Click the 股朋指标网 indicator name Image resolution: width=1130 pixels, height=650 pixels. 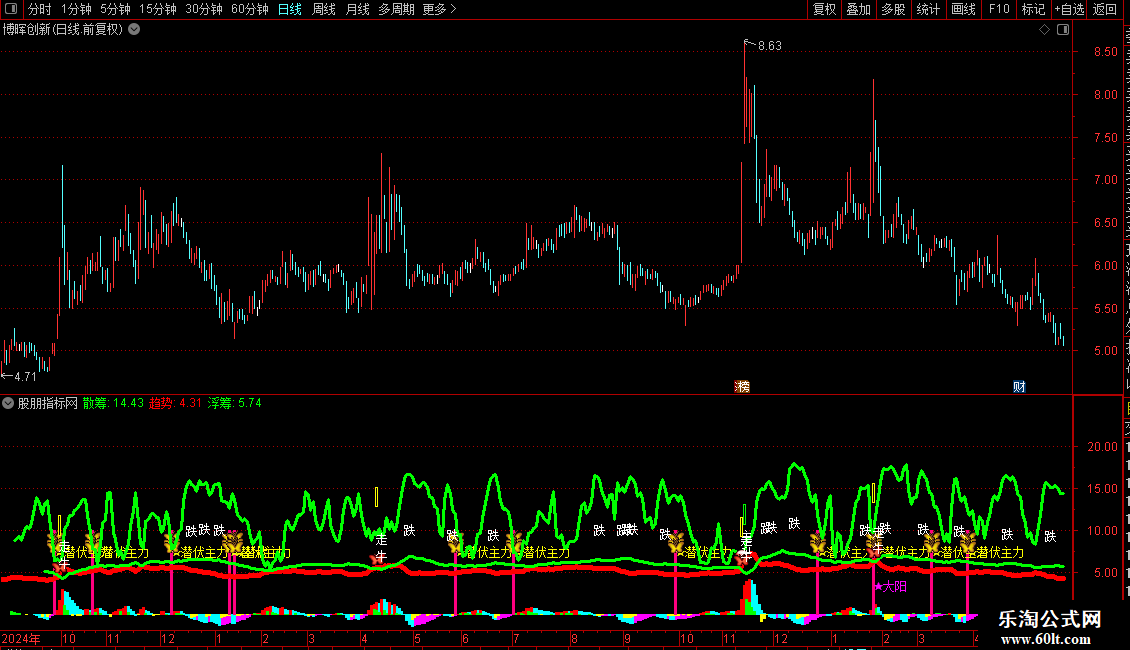pyautogui.click(x=48, y=404)
